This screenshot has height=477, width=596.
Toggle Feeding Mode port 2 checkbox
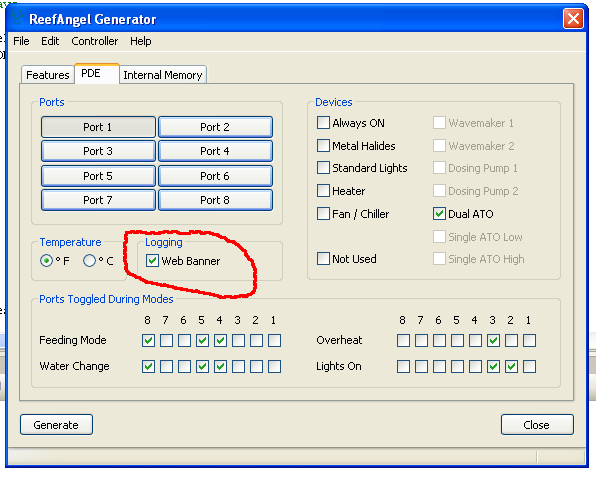[257, 341]
